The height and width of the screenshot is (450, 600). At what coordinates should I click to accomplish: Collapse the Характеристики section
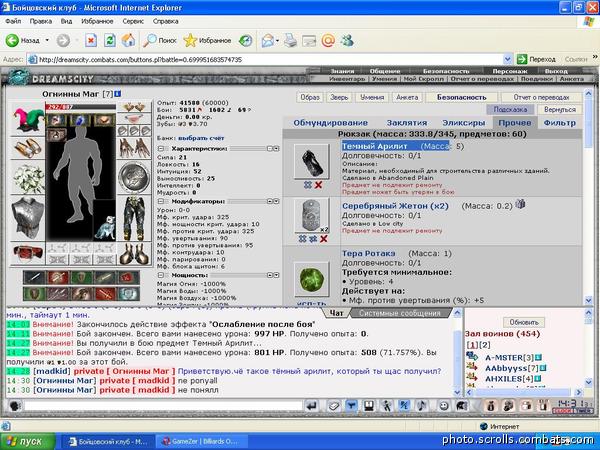[x=161, y=148]
